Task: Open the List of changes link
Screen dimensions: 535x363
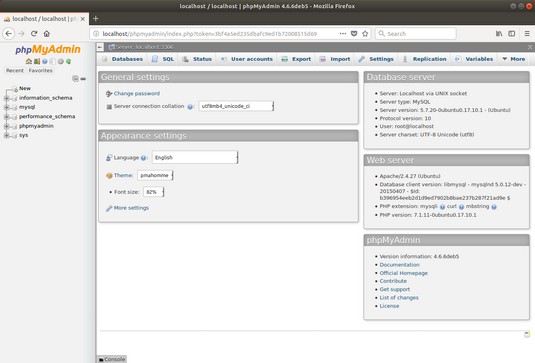Action: [x=399, y=297]
